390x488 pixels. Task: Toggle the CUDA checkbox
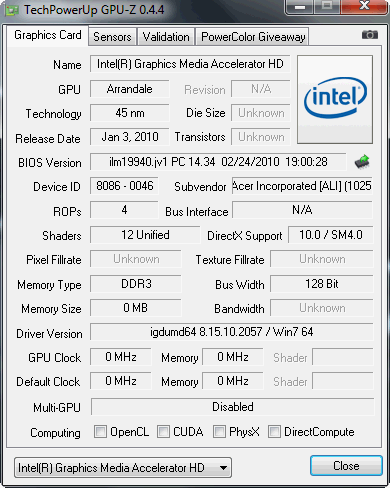pos(163,431)
